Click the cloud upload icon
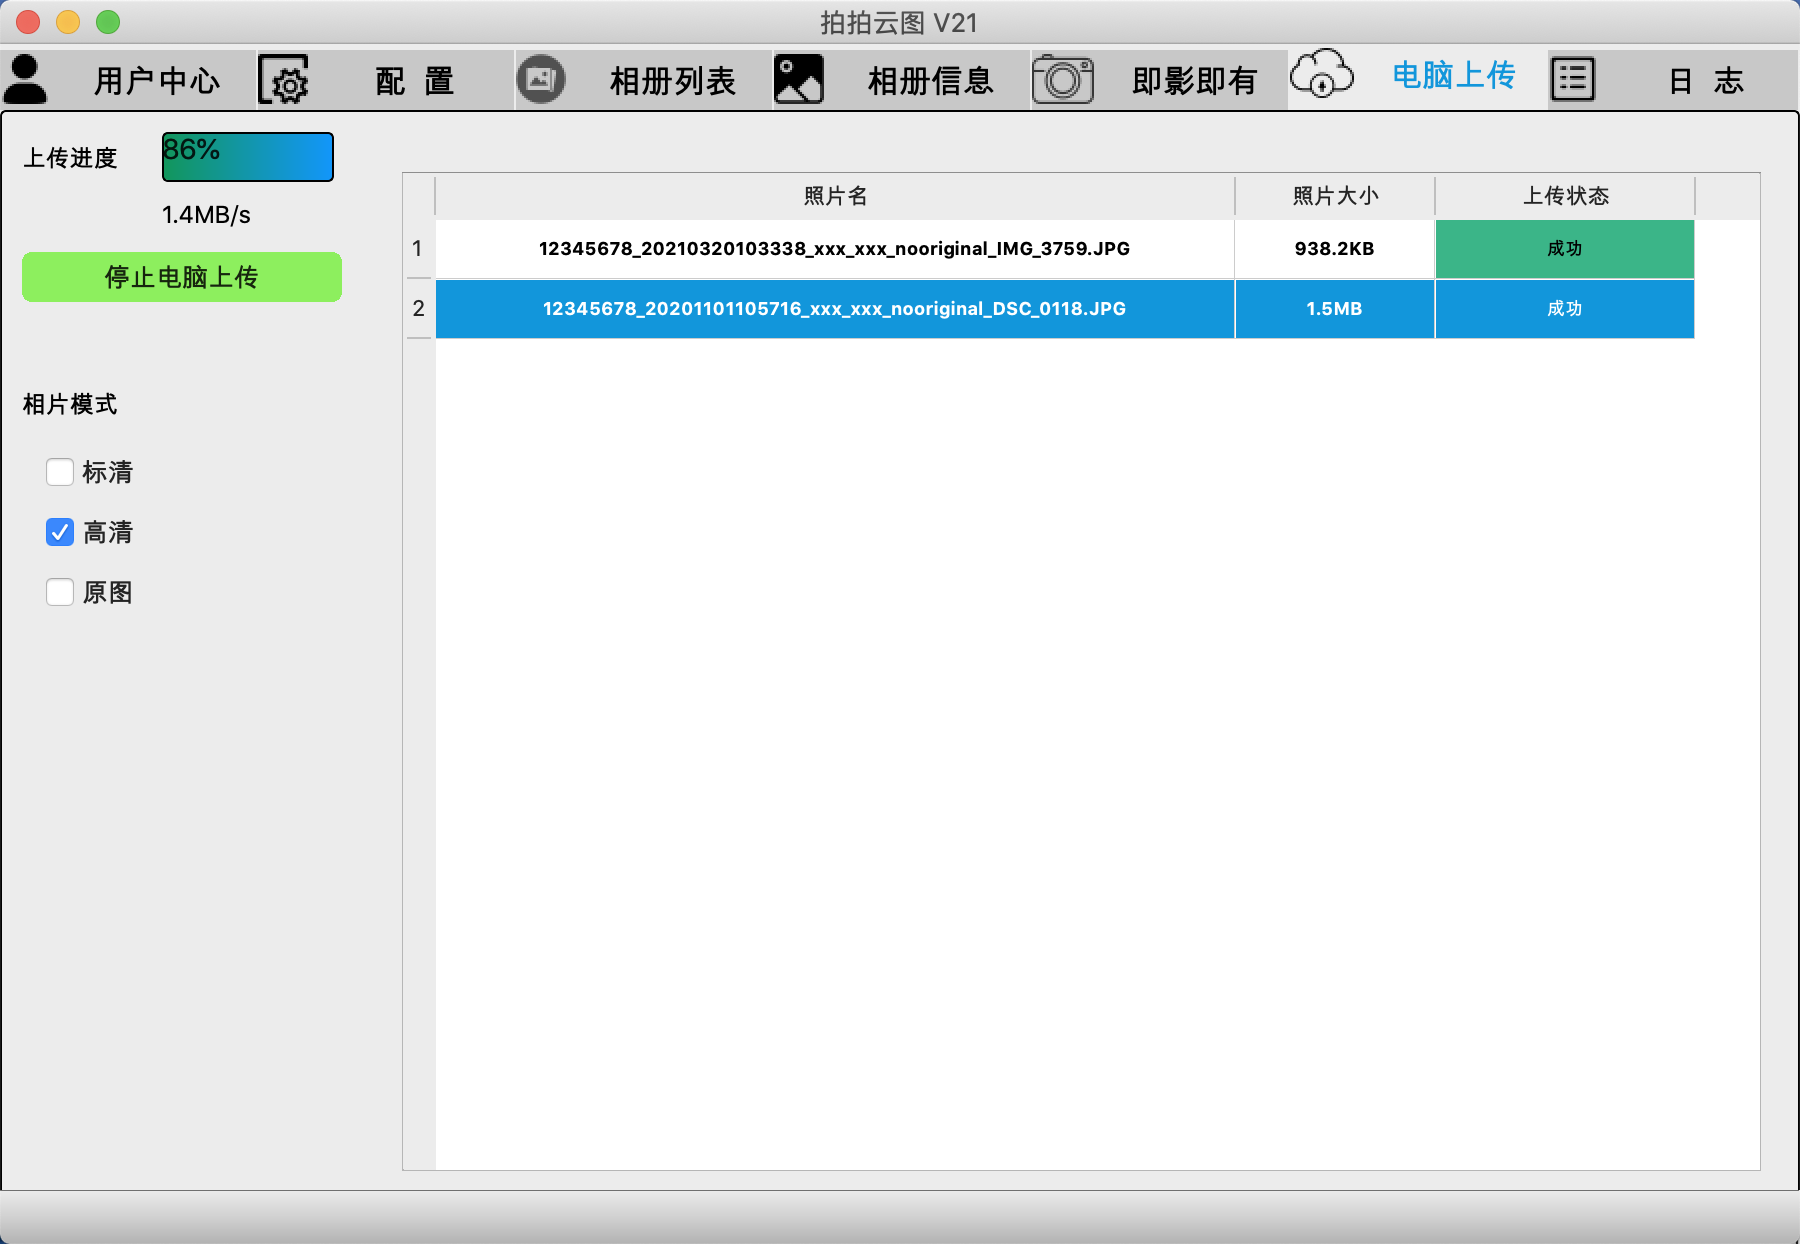1800x1244 pixels. coord(1321,75)
